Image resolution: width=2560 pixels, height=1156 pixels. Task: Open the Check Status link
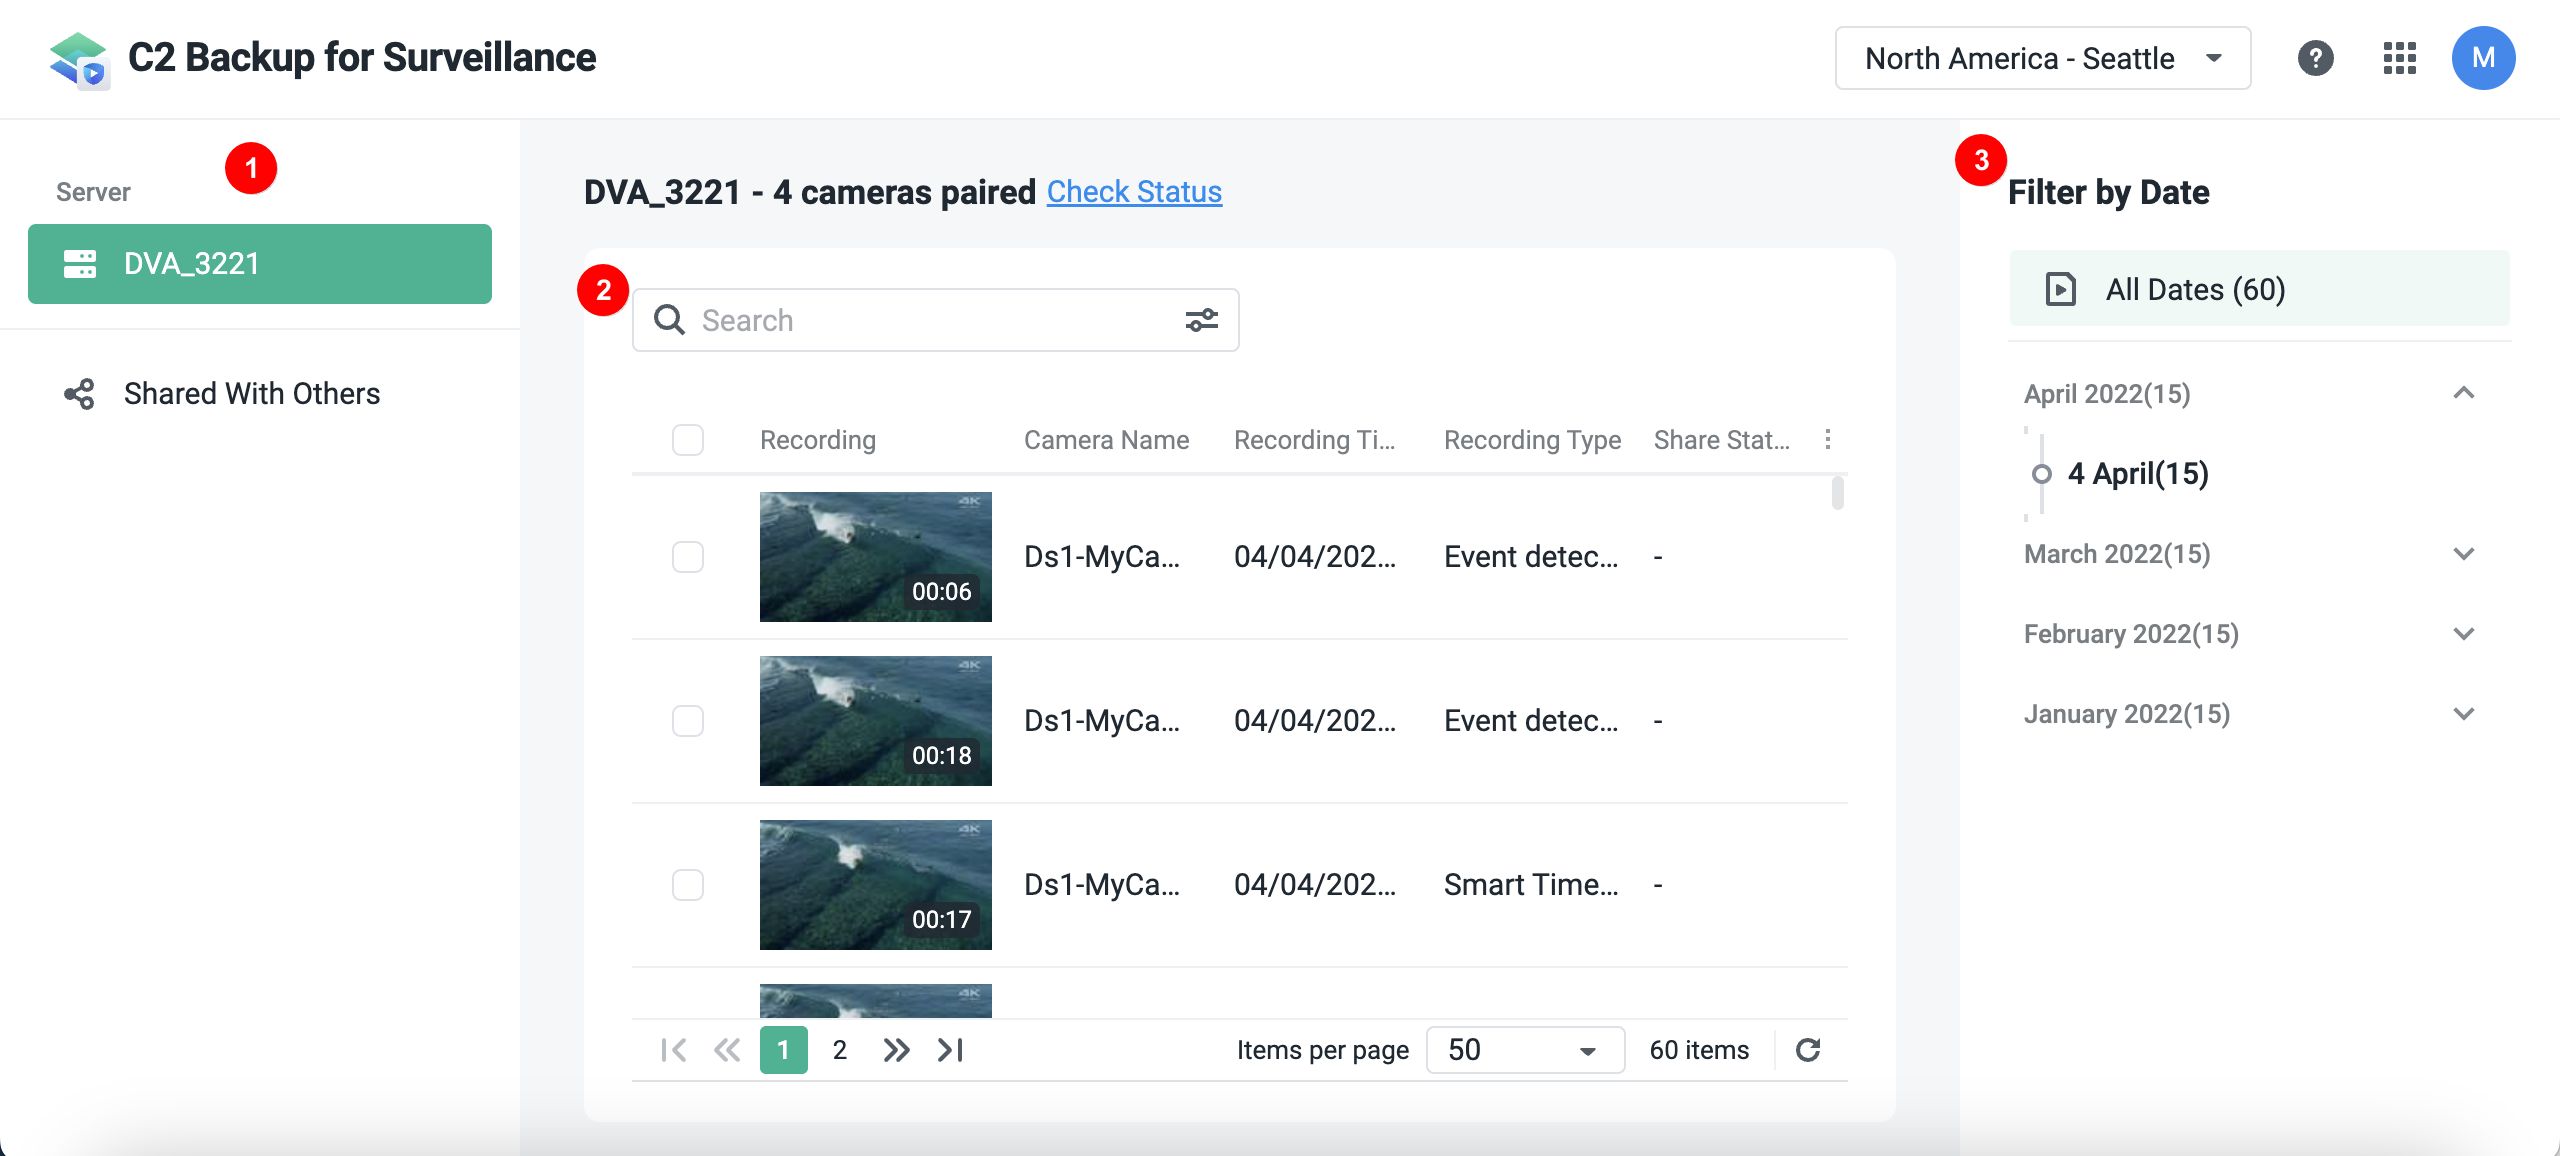click(1133, 191)
